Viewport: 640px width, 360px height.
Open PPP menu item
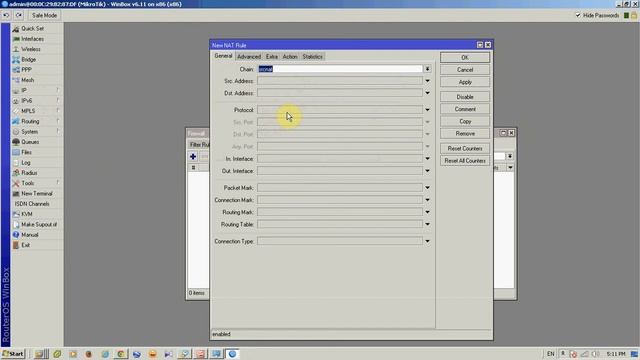pyautogui.click(x=27, y=70)
